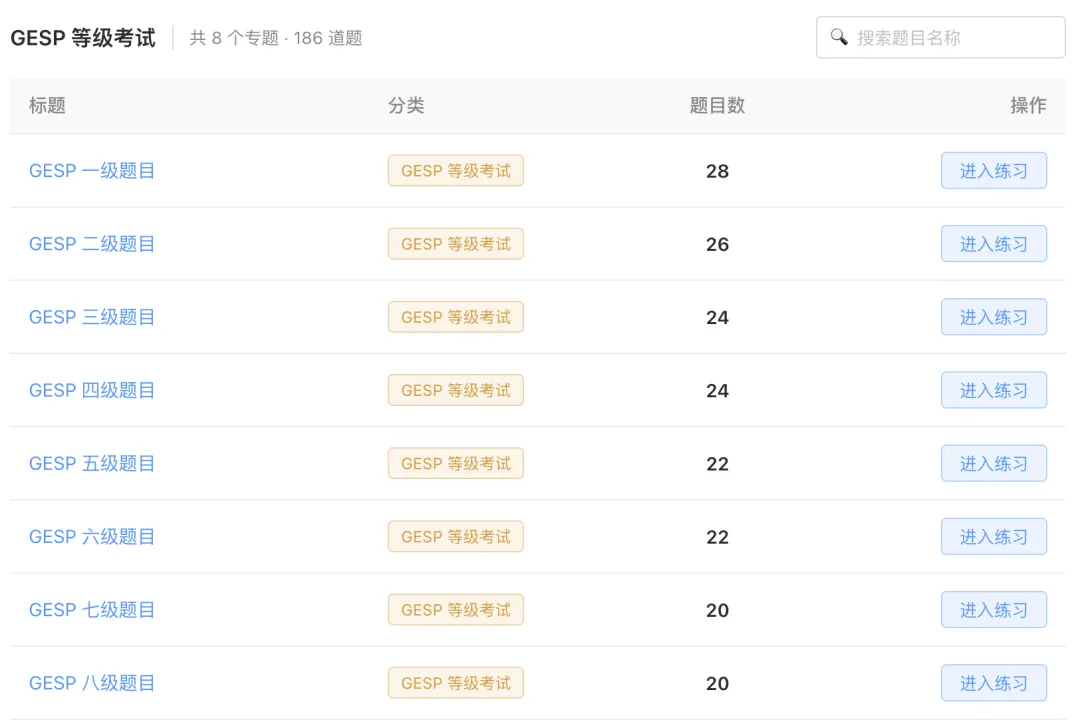Click 进入练习 for the 二级题目 row
Viewport: 1080px width, 724px height.
click(994, 244)
